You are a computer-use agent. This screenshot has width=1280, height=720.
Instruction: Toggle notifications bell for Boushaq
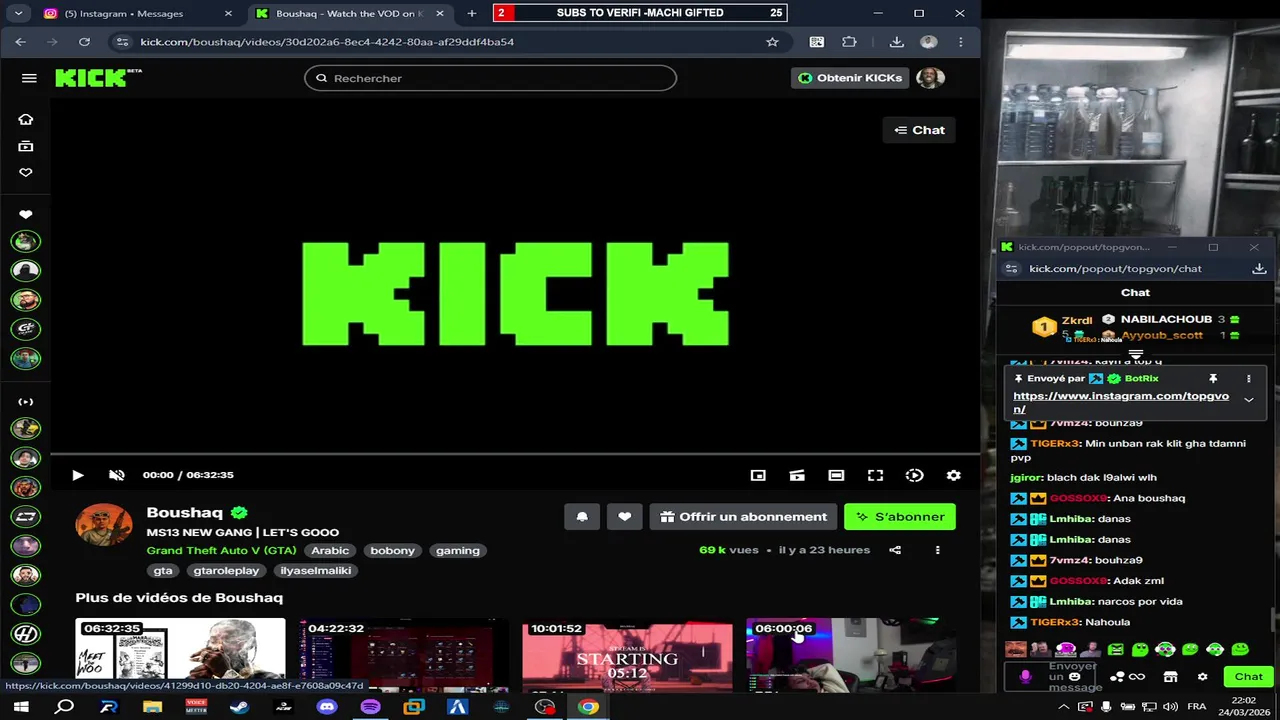click(x=582, y=517)
